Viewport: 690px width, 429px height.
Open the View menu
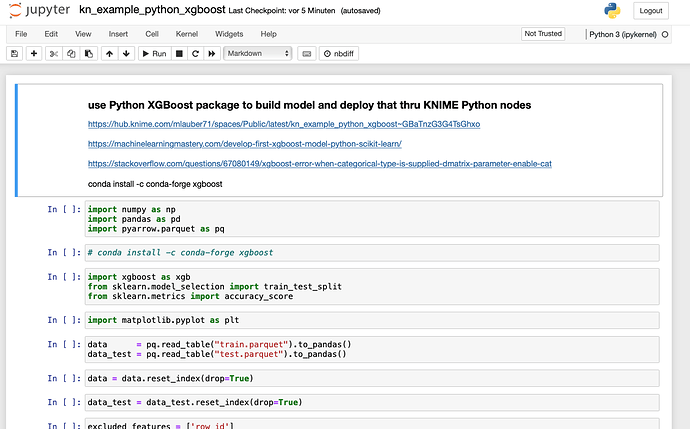[x=83, y=34]
